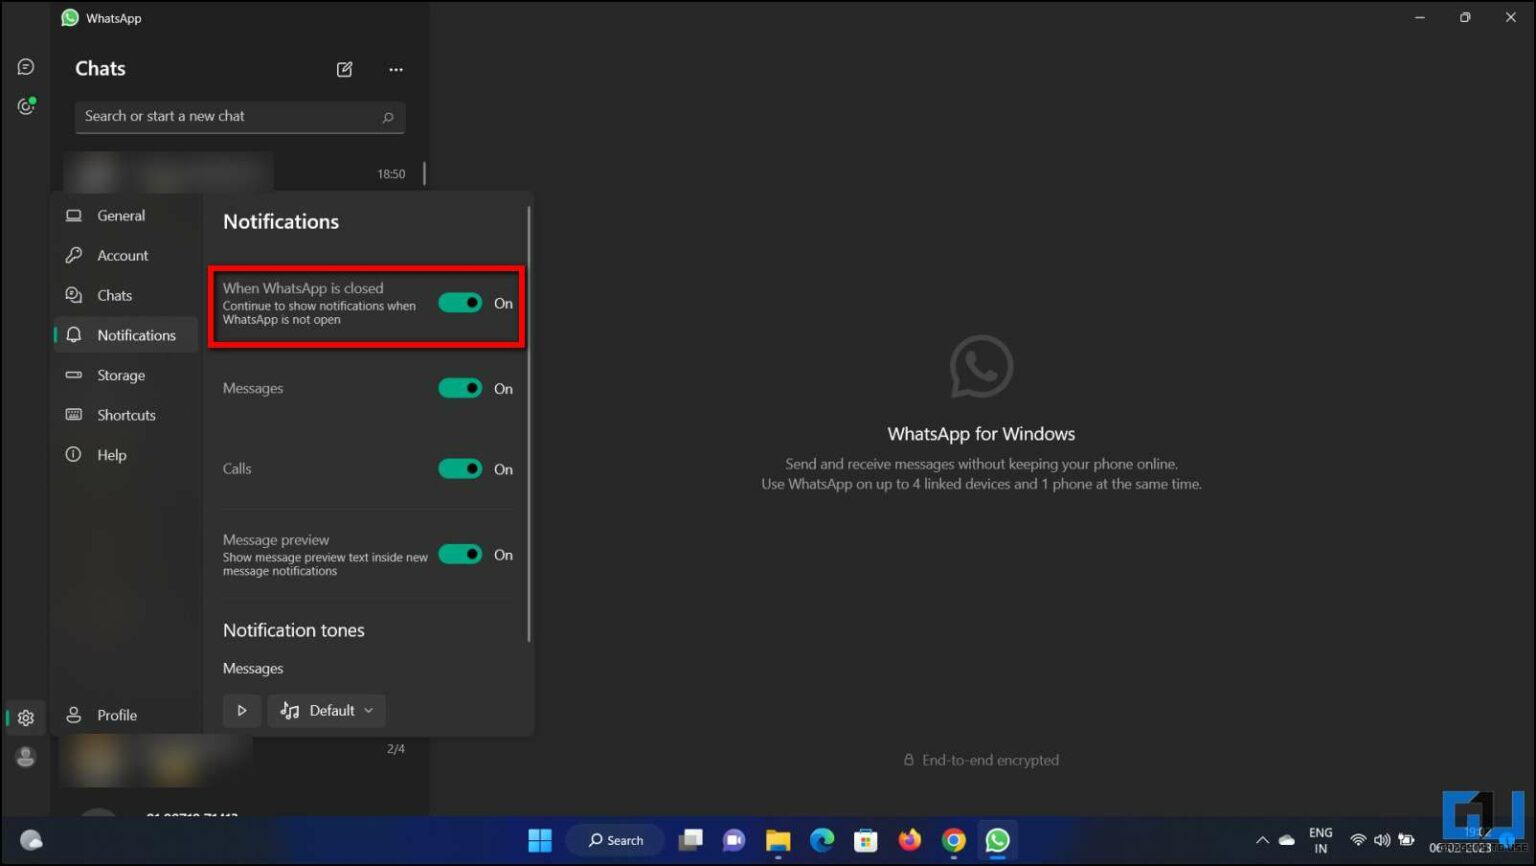Click the three-dot options menu icon

396,69
